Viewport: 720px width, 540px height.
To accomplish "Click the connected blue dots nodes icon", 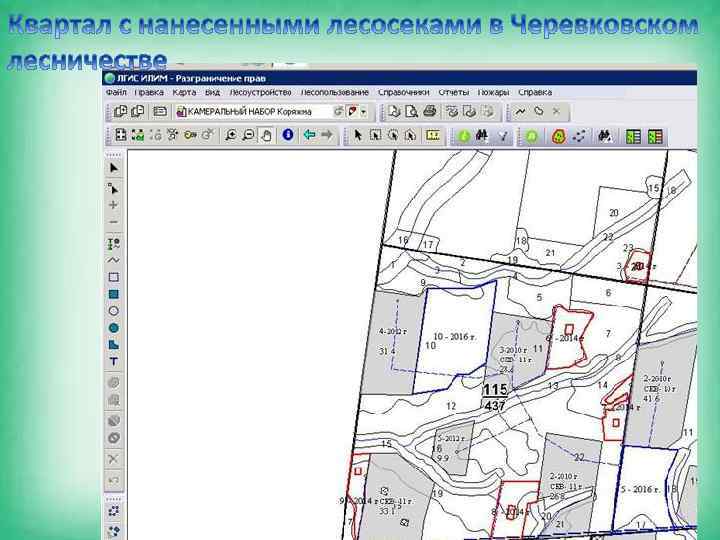I will click(580, 136).
